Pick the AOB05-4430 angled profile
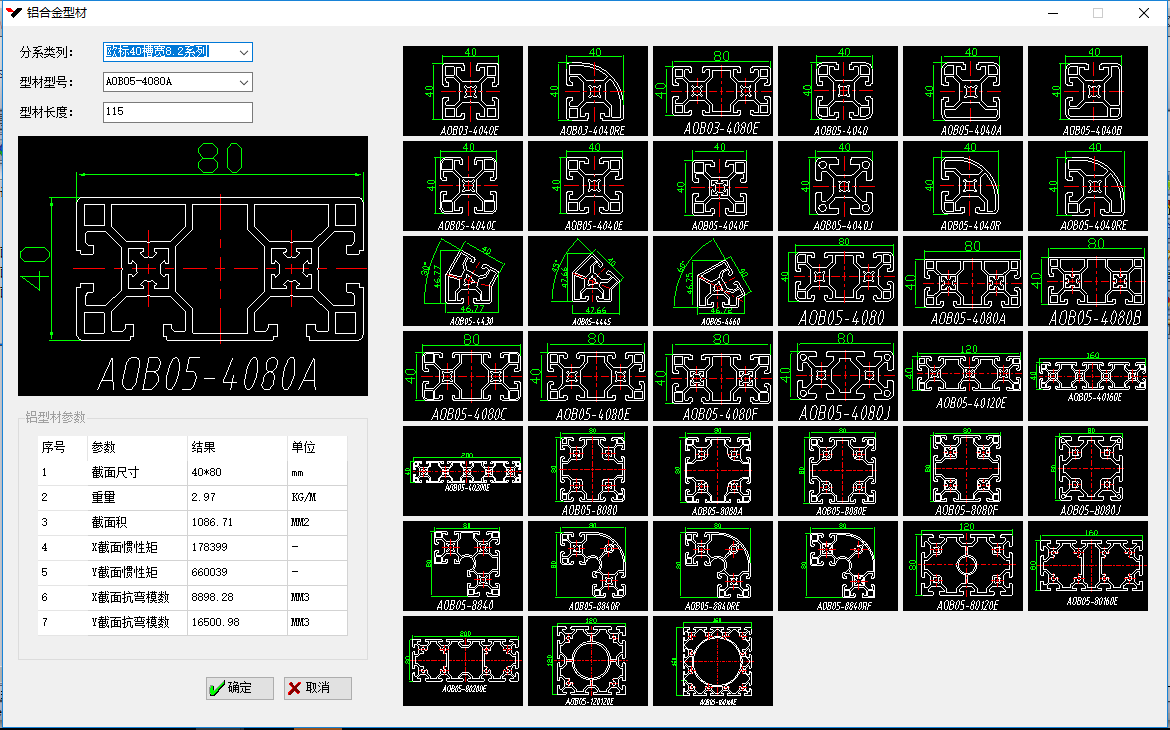This screenshot has height=730, width=1170. (463, 281)
